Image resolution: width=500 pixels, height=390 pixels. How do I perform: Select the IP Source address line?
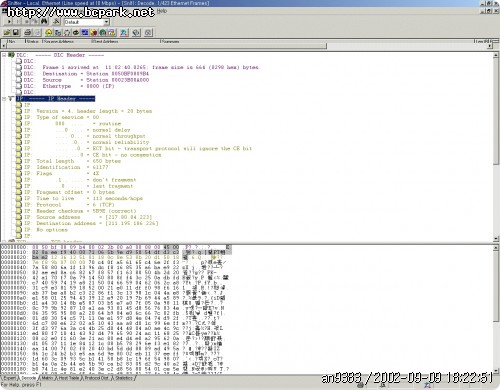point(88,217)
